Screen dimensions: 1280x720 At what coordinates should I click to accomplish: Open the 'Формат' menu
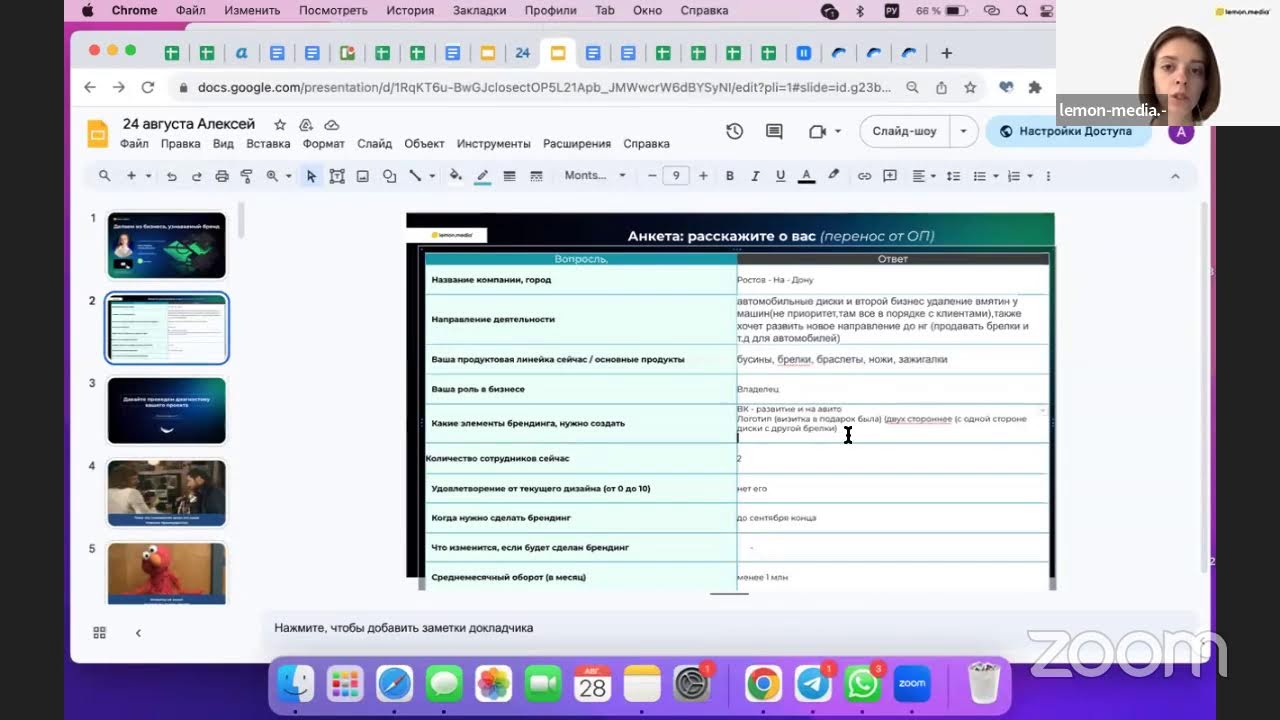[324, 144]
